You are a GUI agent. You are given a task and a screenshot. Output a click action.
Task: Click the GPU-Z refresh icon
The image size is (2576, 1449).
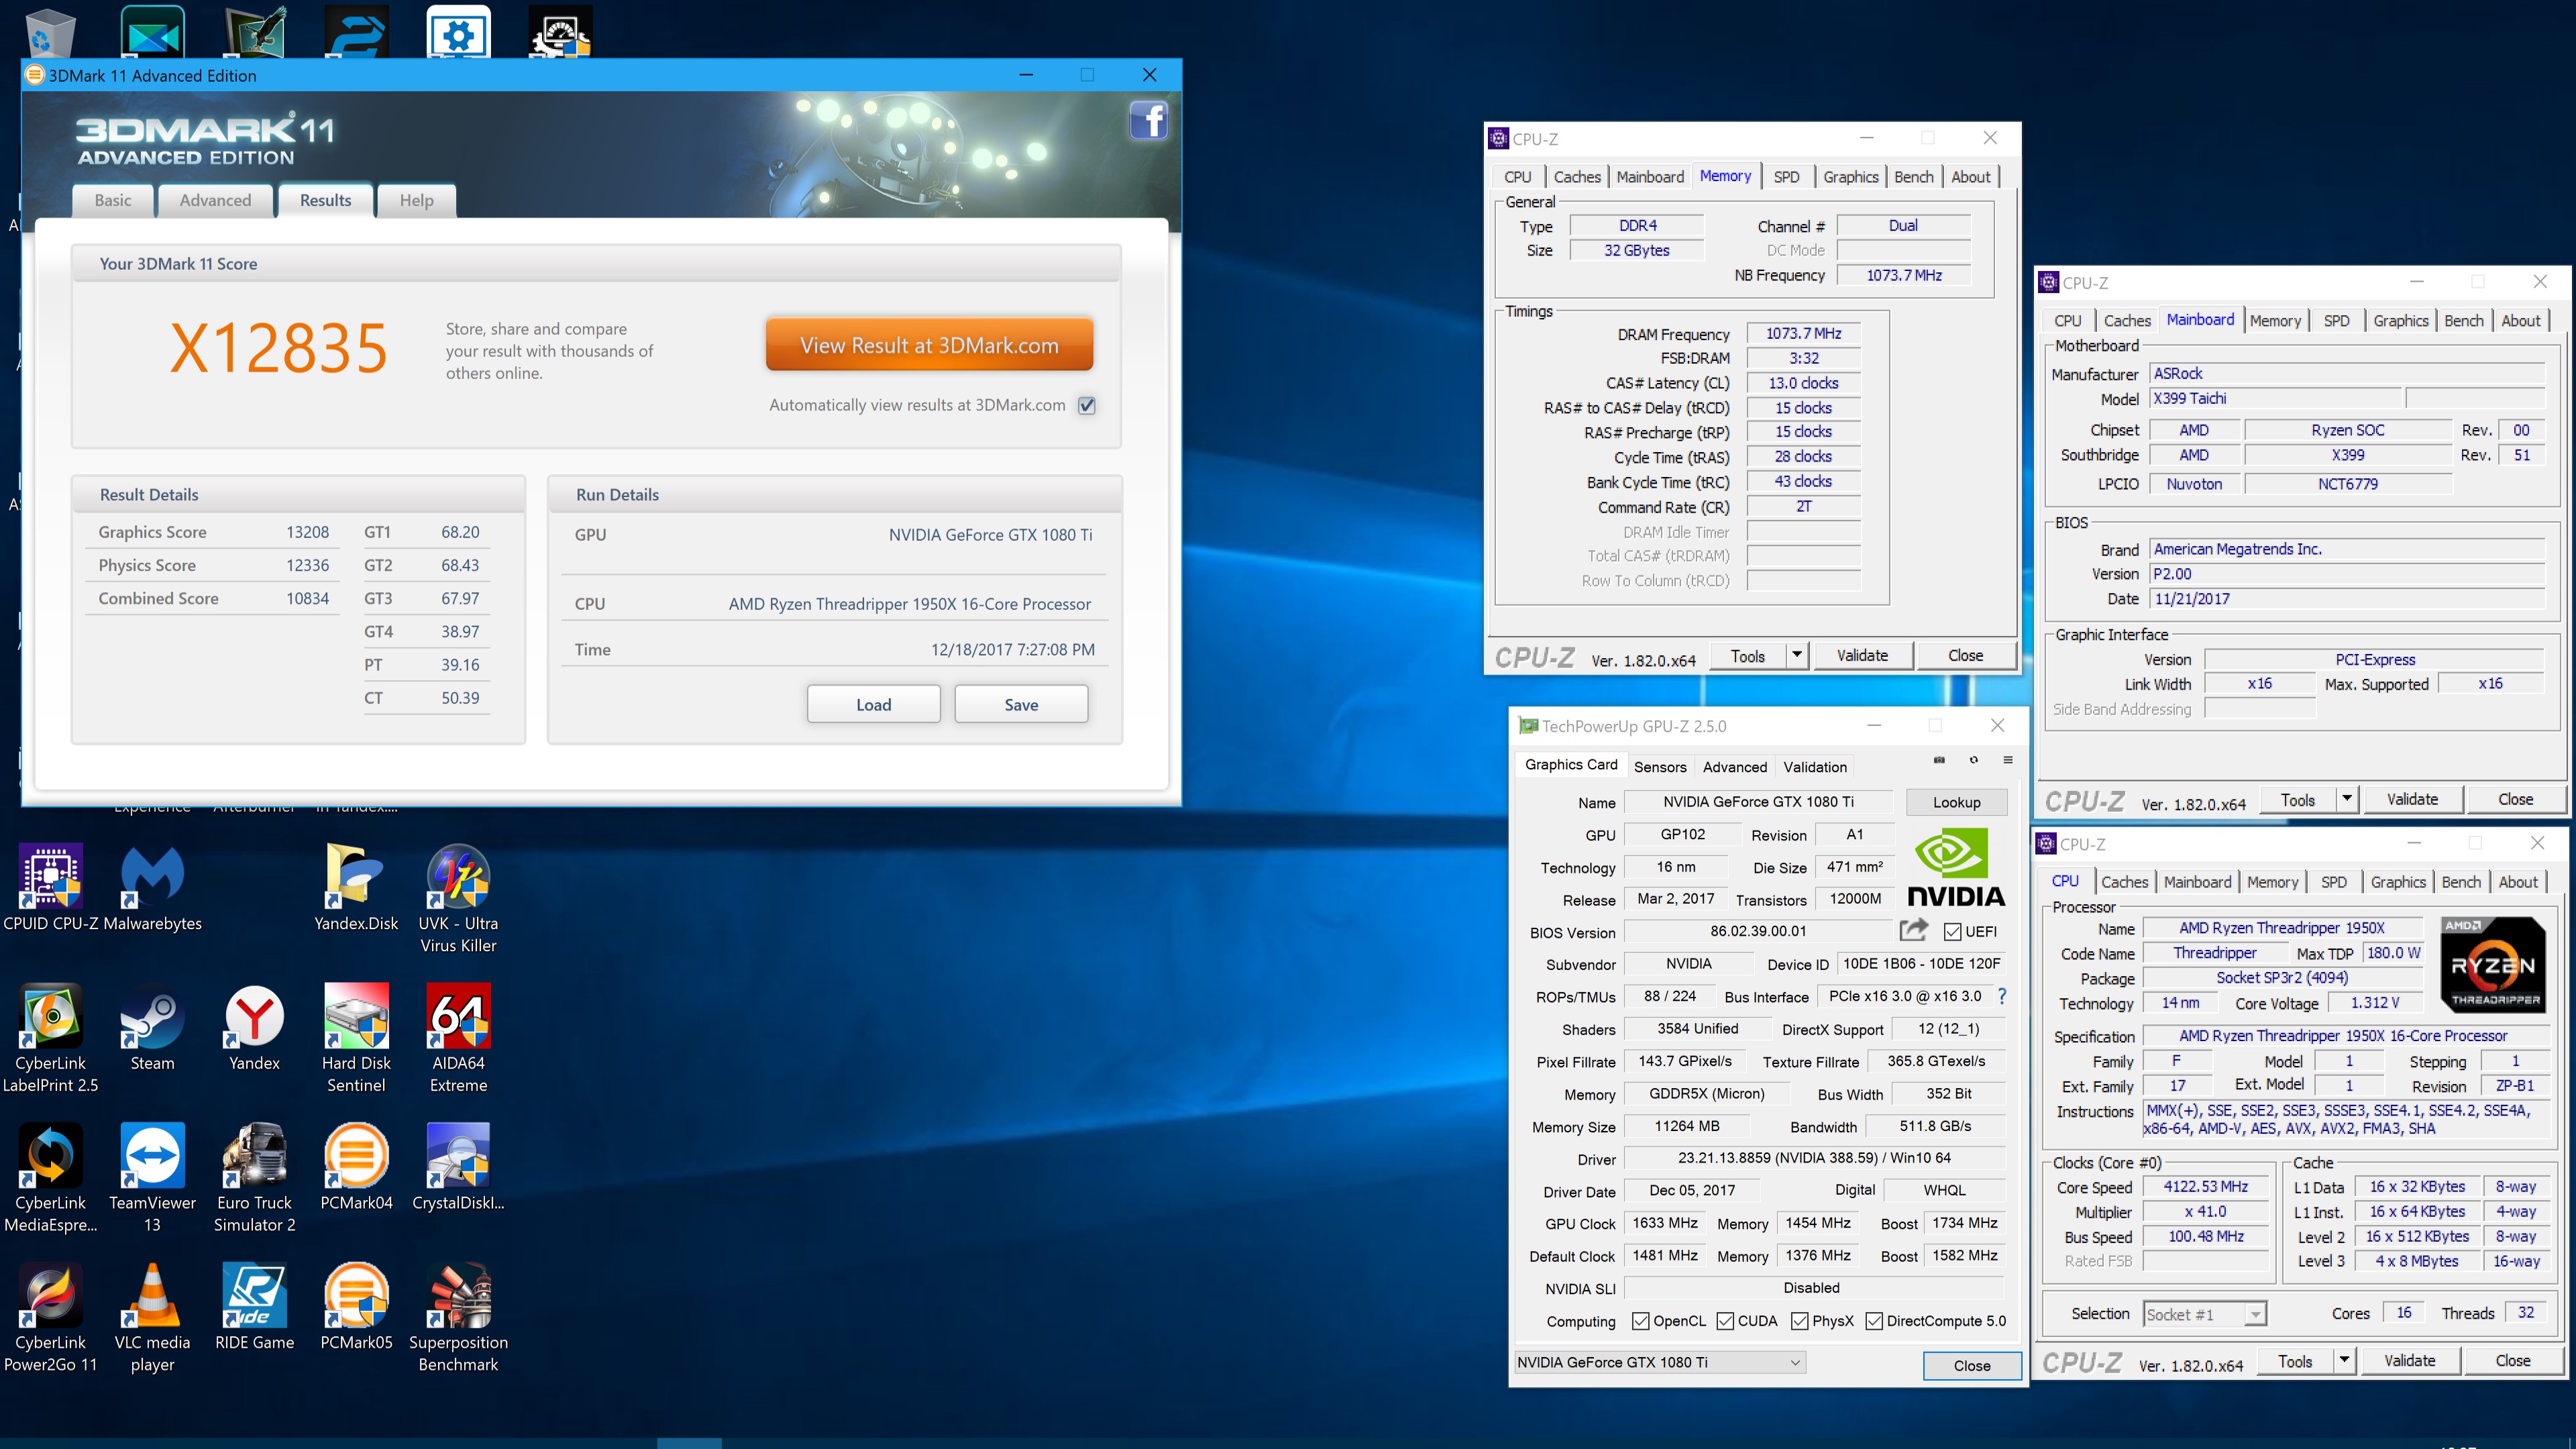click(x=1973, y=760)
